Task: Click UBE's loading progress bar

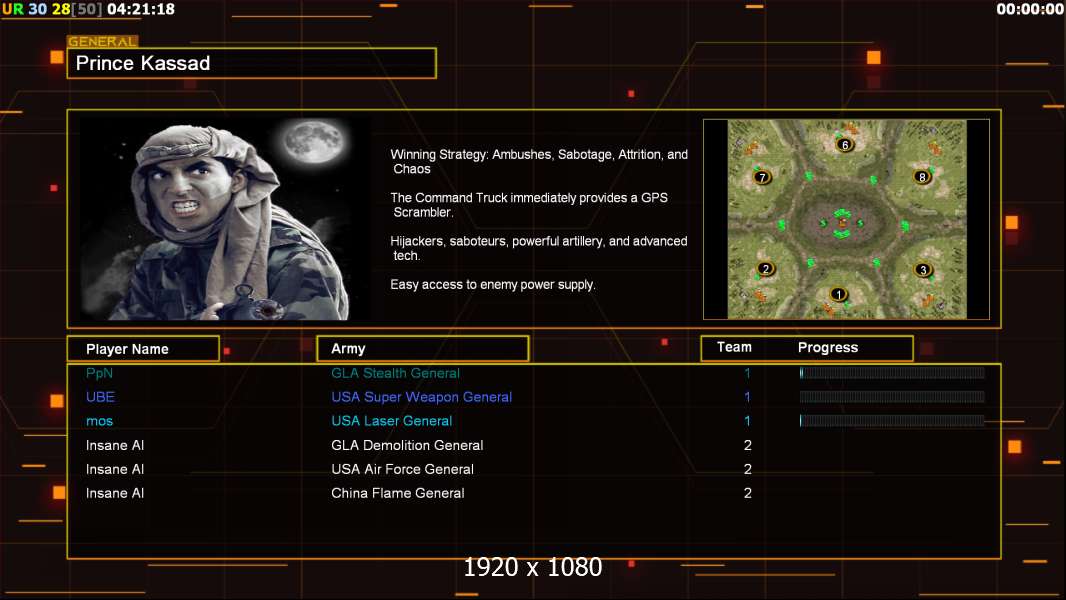Action: coord(892,397)
